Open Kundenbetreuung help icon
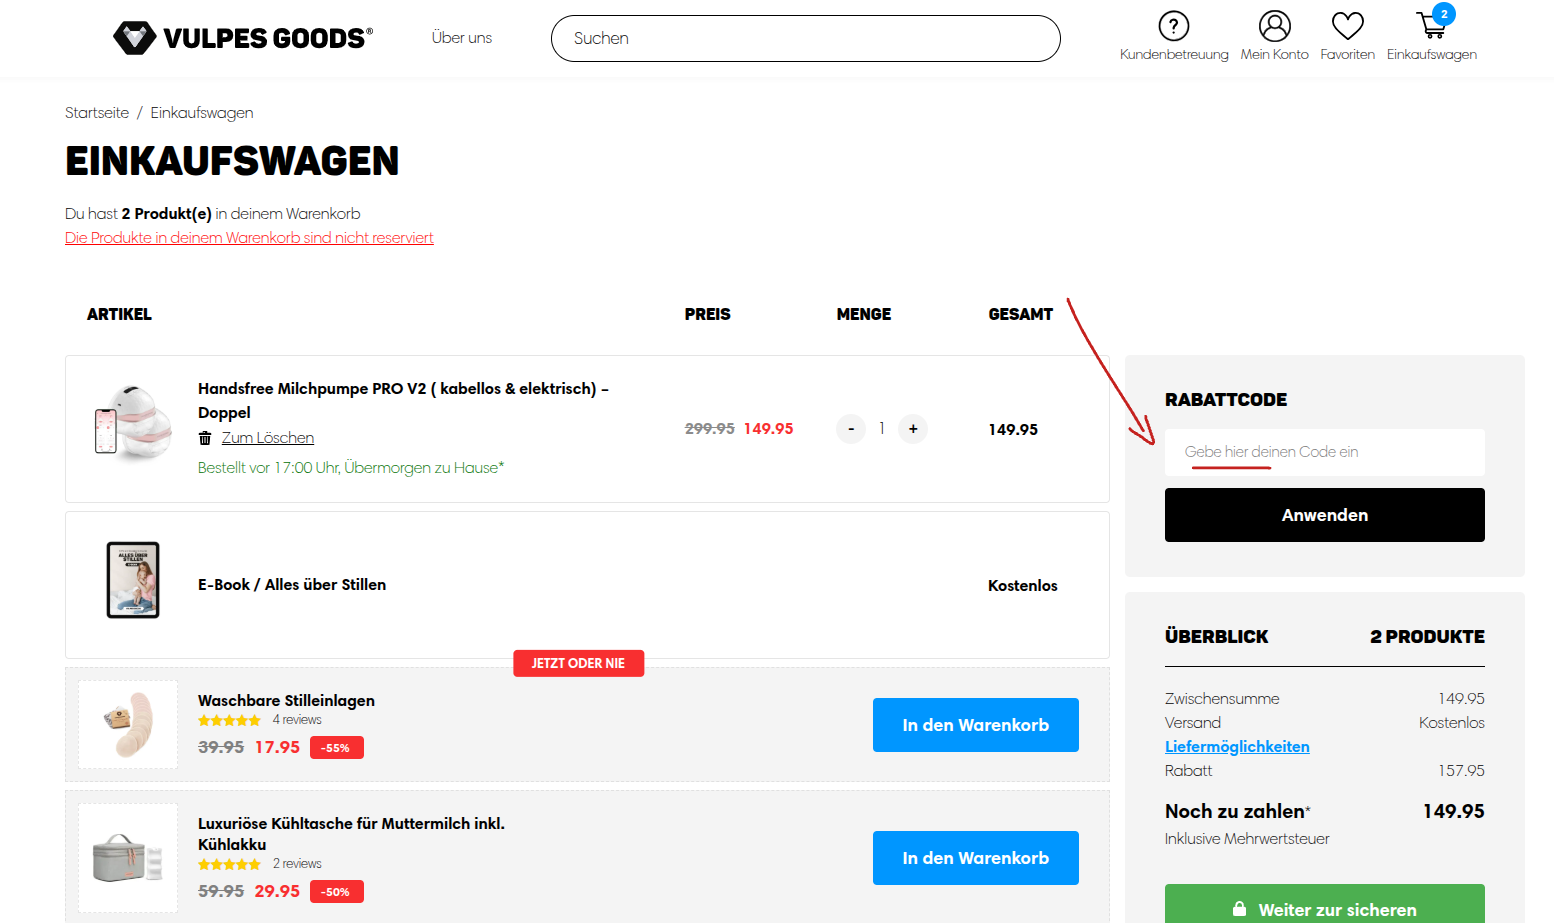The height and width of the screenshot is (923, 1554). pos(1173,26)
